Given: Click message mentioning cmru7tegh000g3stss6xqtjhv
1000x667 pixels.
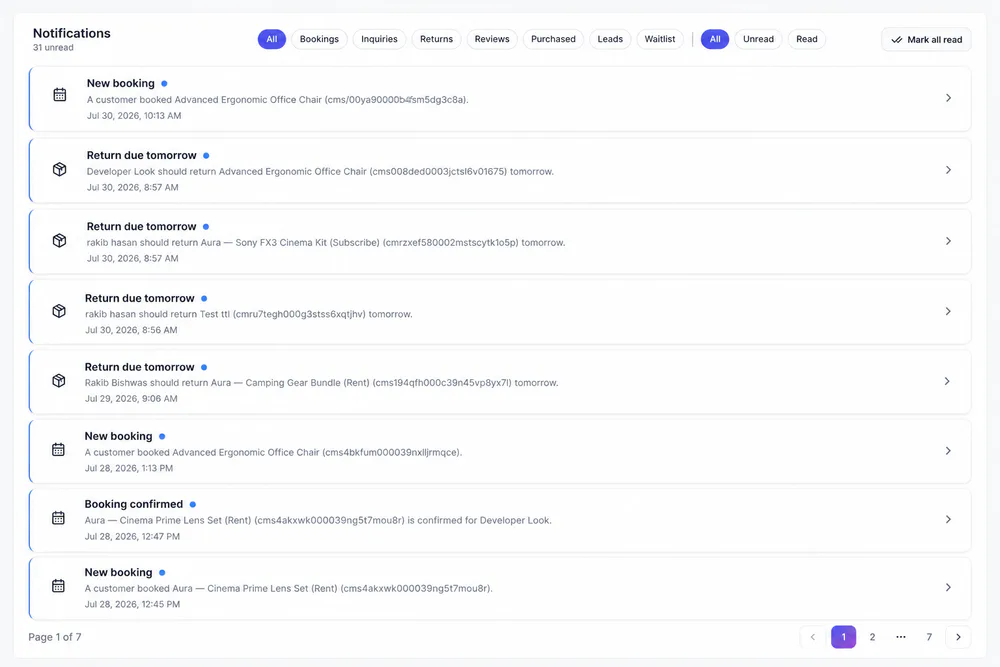Looking at the screenshot, I should [x=249, y=314].
